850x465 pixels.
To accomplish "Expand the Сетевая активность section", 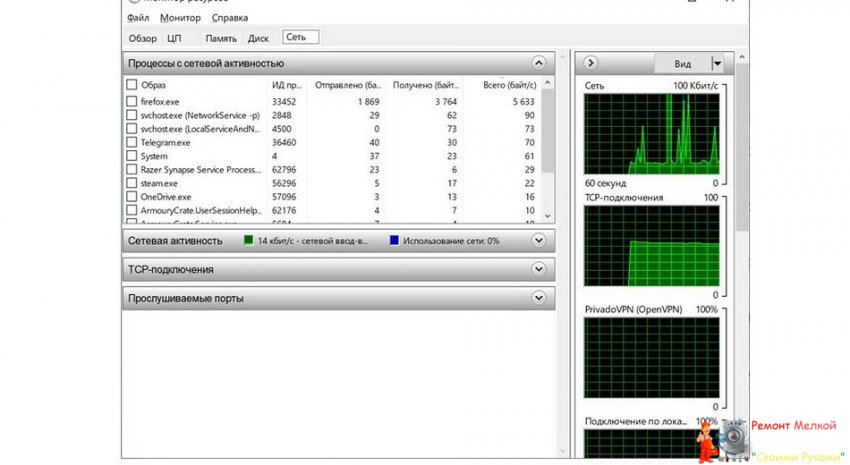I will click(x=540, y=241).
